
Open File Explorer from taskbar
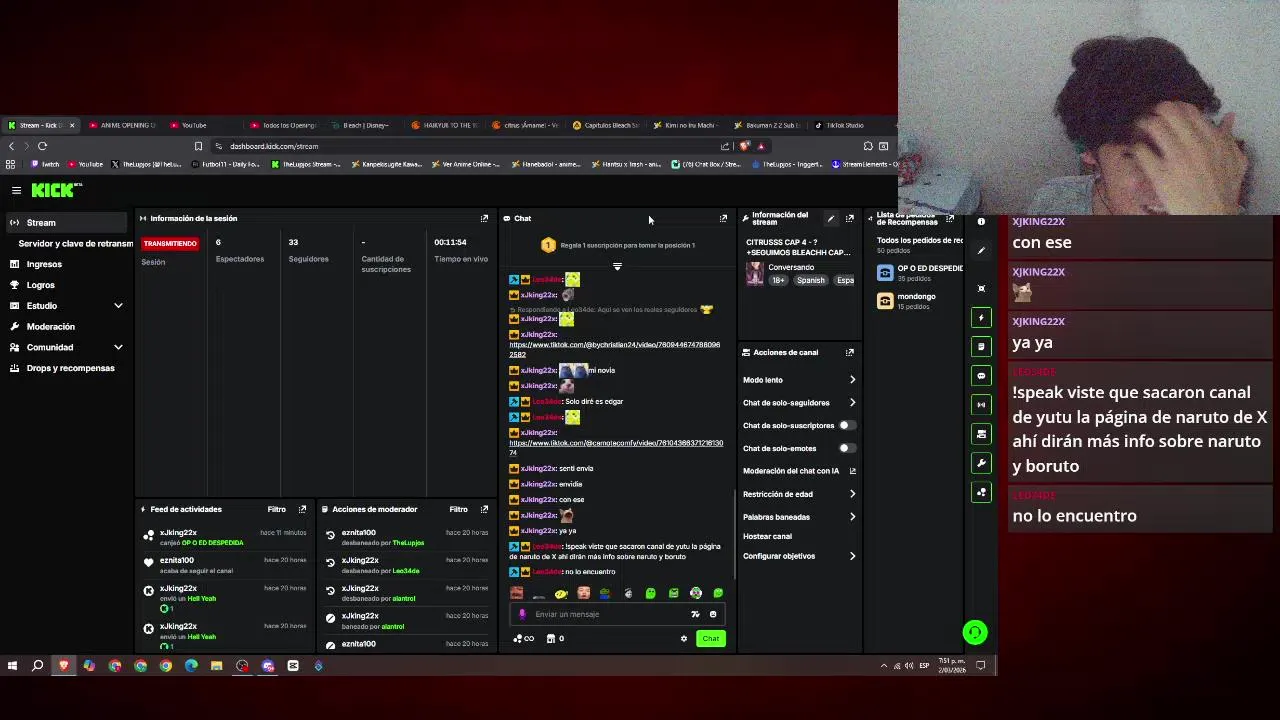click(x=216, y=665)
